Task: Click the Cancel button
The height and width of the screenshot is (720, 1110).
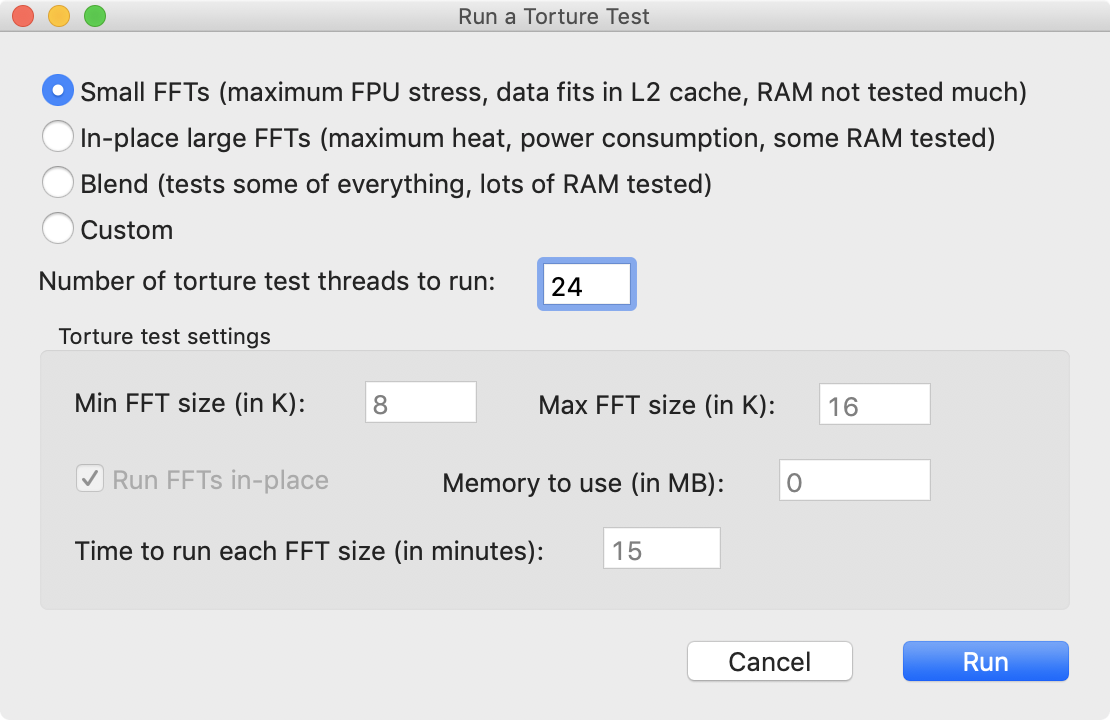Action: [770, 662]
